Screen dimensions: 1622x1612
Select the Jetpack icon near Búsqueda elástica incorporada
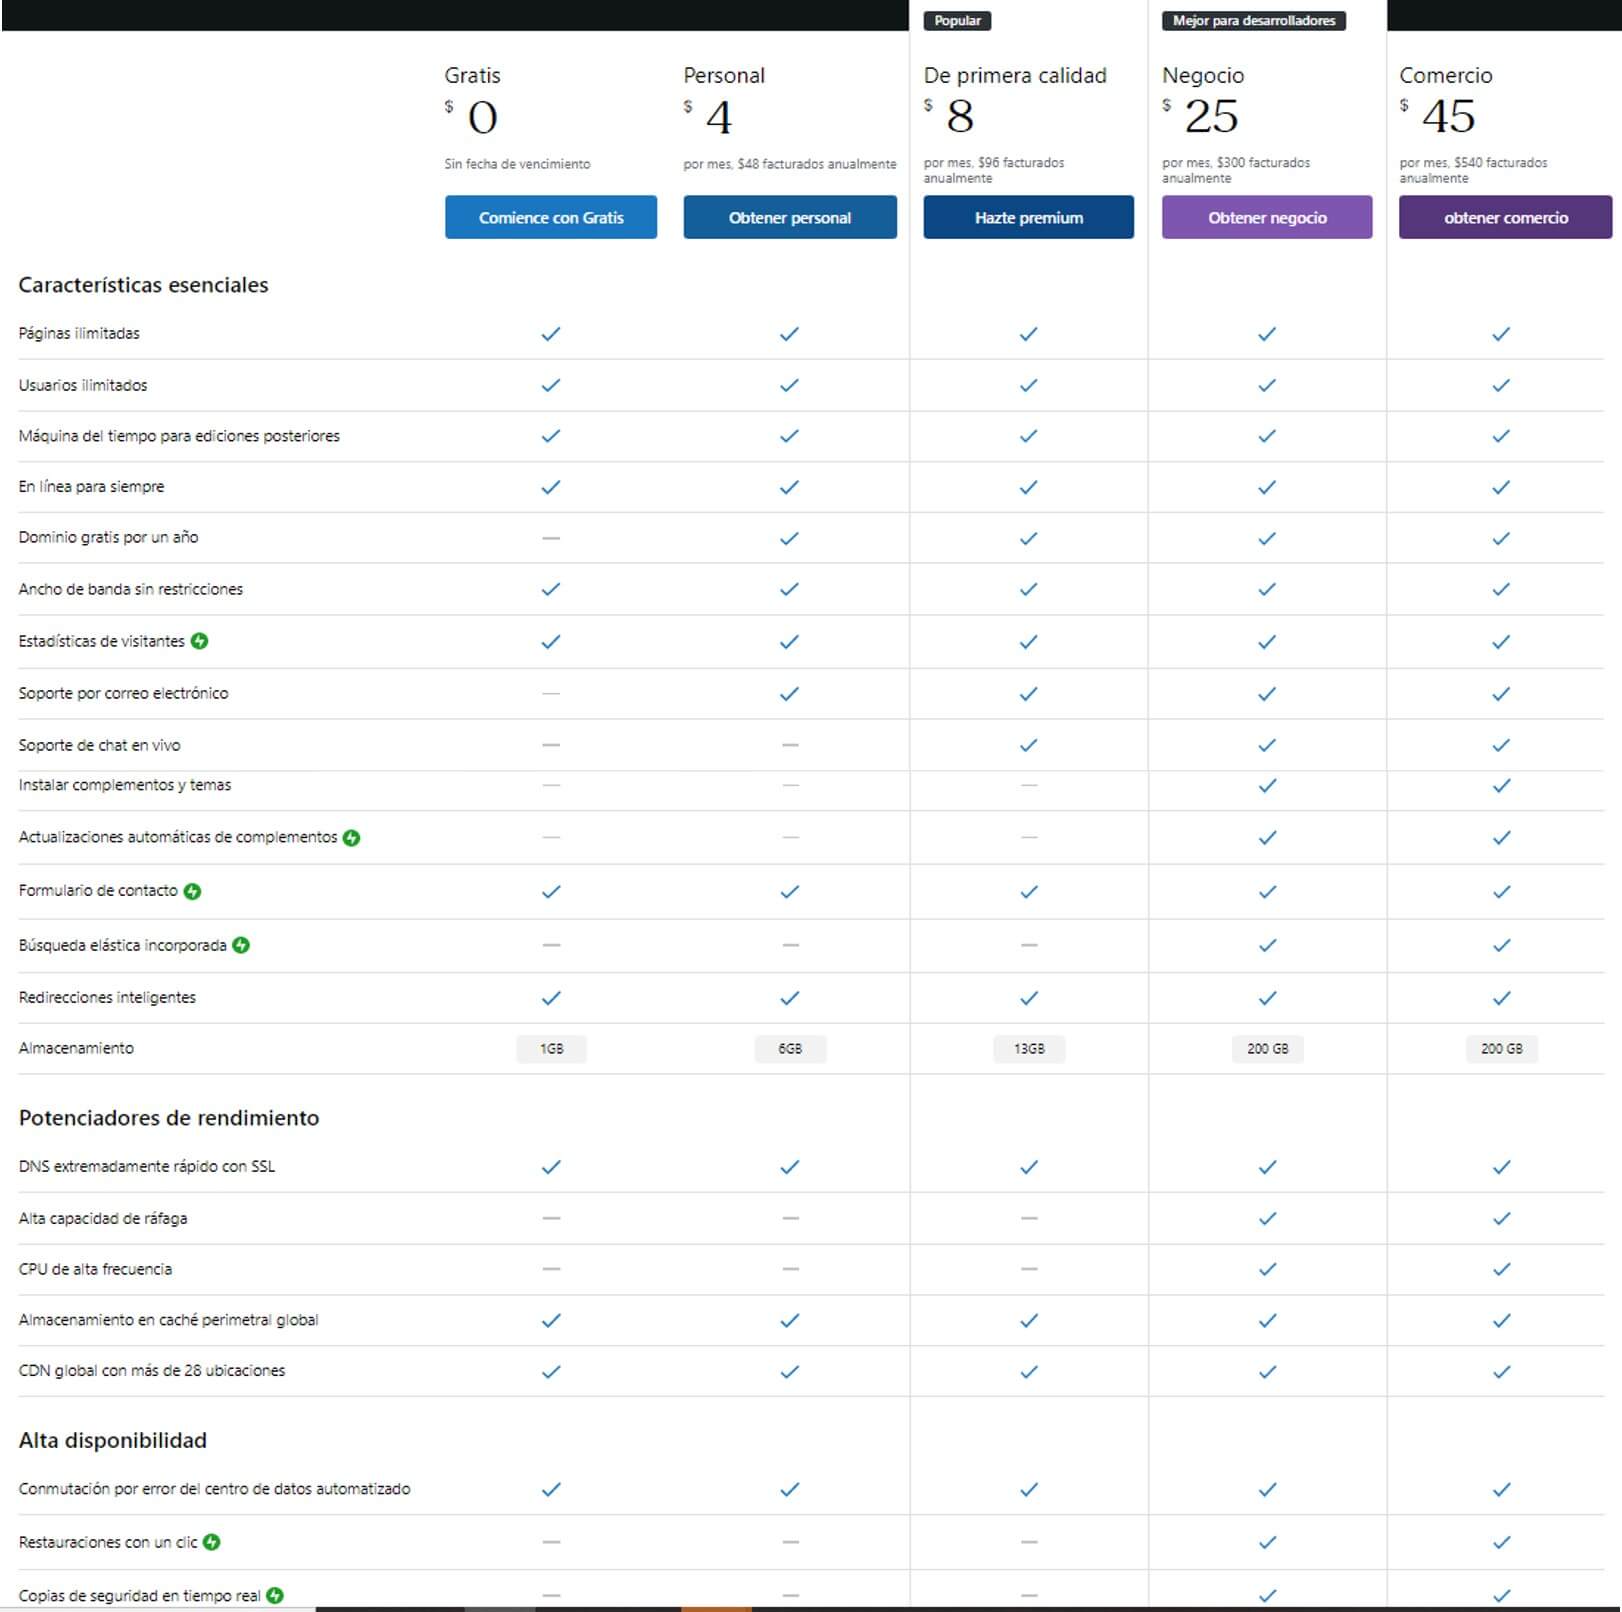240,942
